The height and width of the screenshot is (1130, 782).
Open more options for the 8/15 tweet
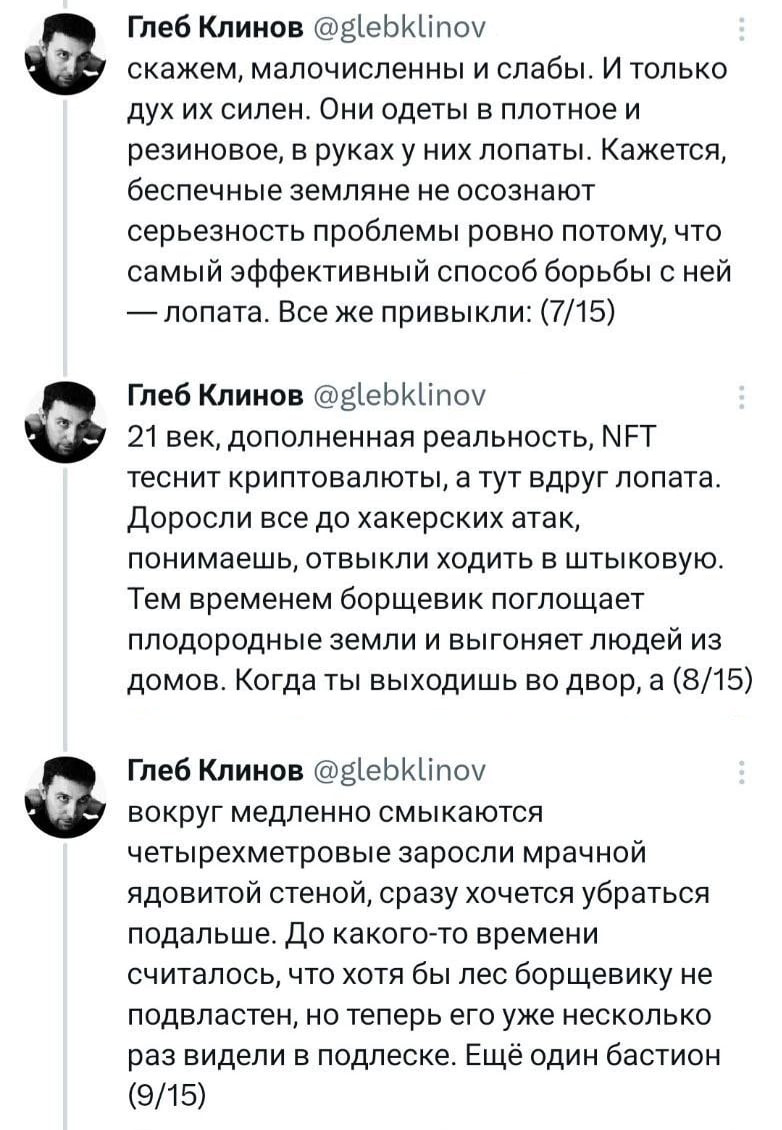pos(742,396)
